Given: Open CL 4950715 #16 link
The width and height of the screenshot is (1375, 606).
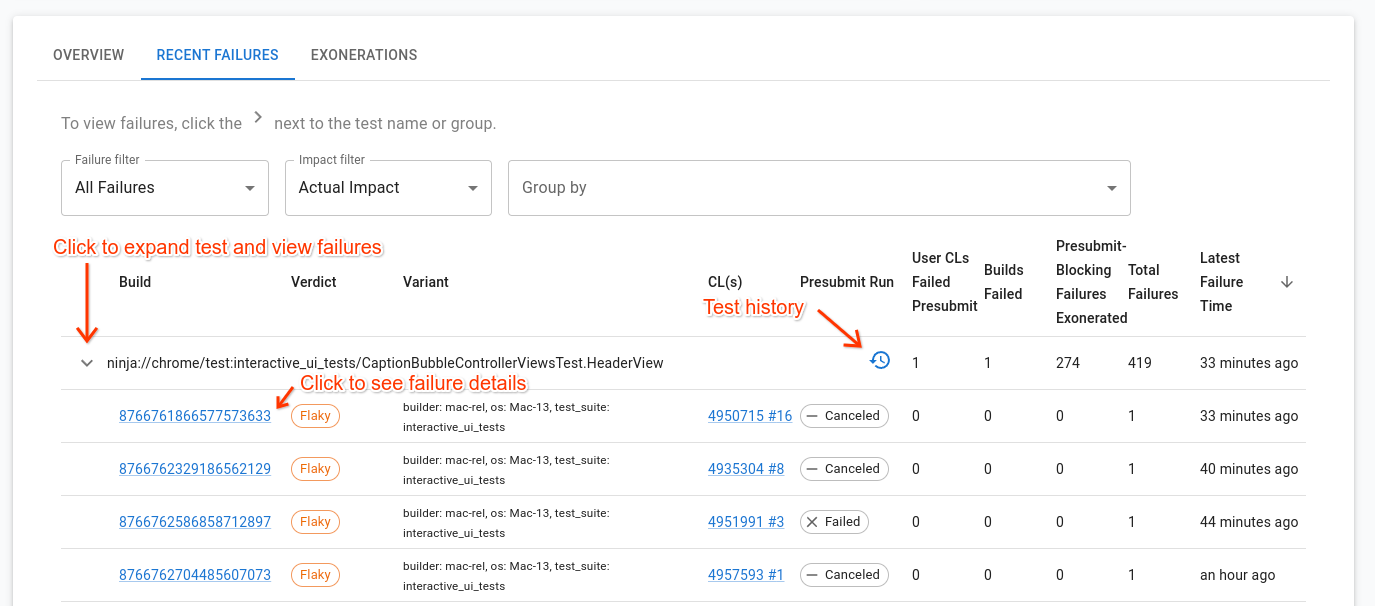Looking at the screenshot, I should pos(749,416).
